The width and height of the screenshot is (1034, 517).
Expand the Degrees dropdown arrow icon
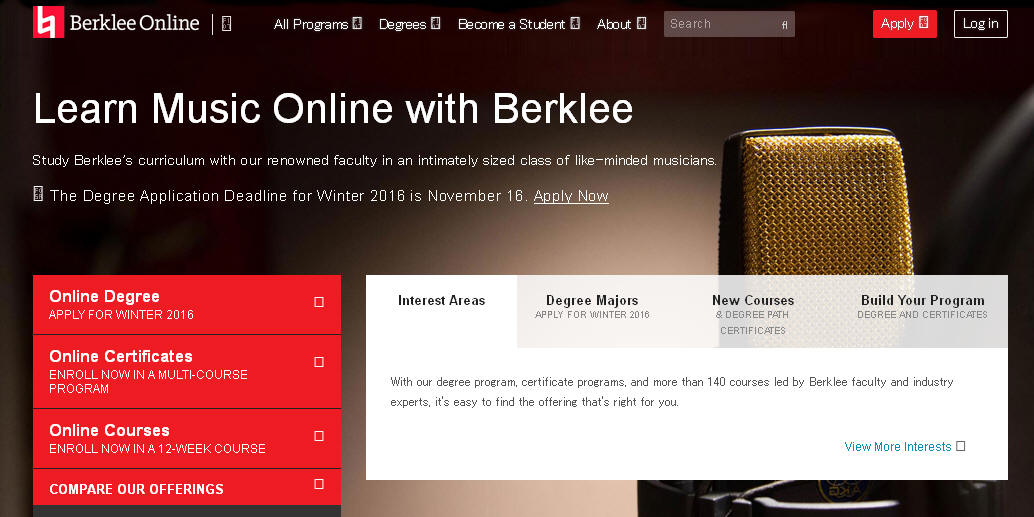435,24
